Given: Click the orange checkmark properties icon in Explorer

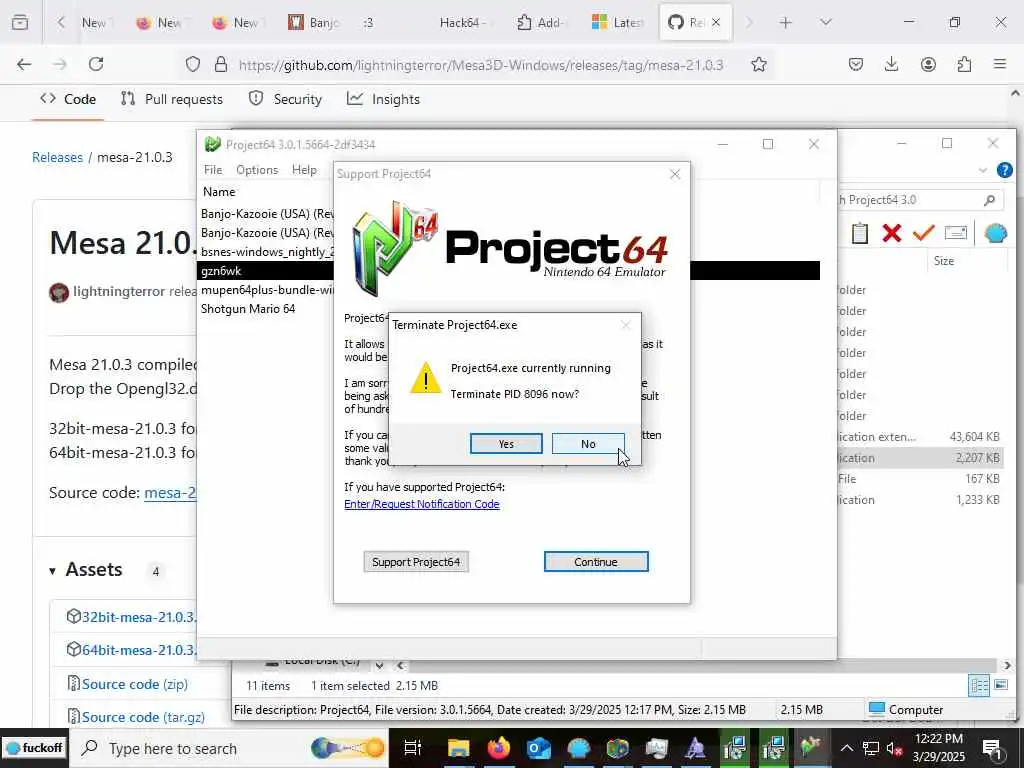Looking at the screenshot, I should click(923, 232).
